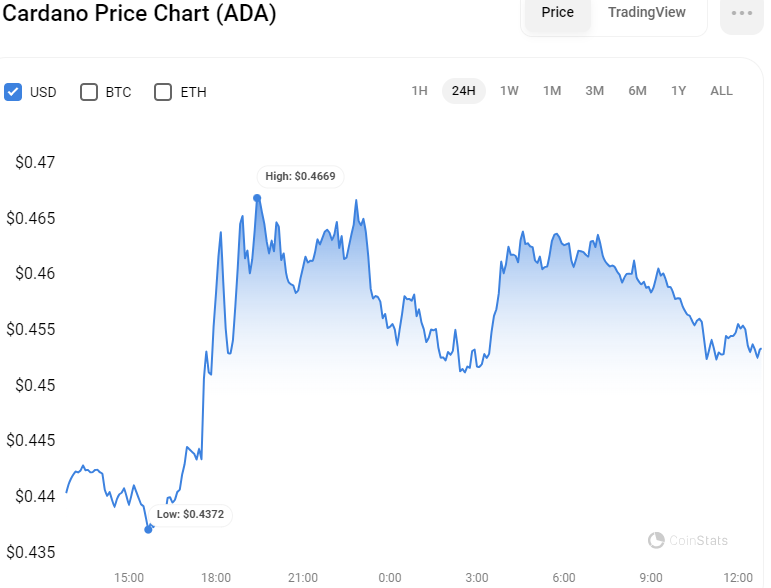Screen dimensions: 771x588
Task: Choose the 3M time range
Action: (x=594, y=91)
